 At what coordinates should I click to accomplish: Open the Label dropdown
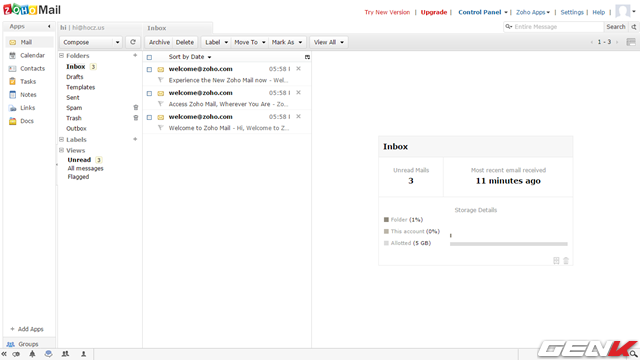(216, 42)
